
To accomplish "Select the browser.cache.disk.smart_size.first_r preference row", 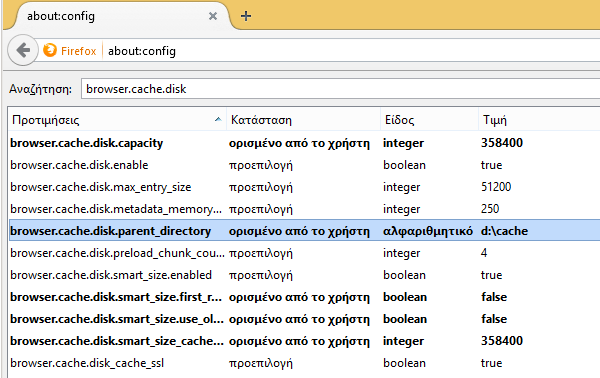I will click(304, 297).
